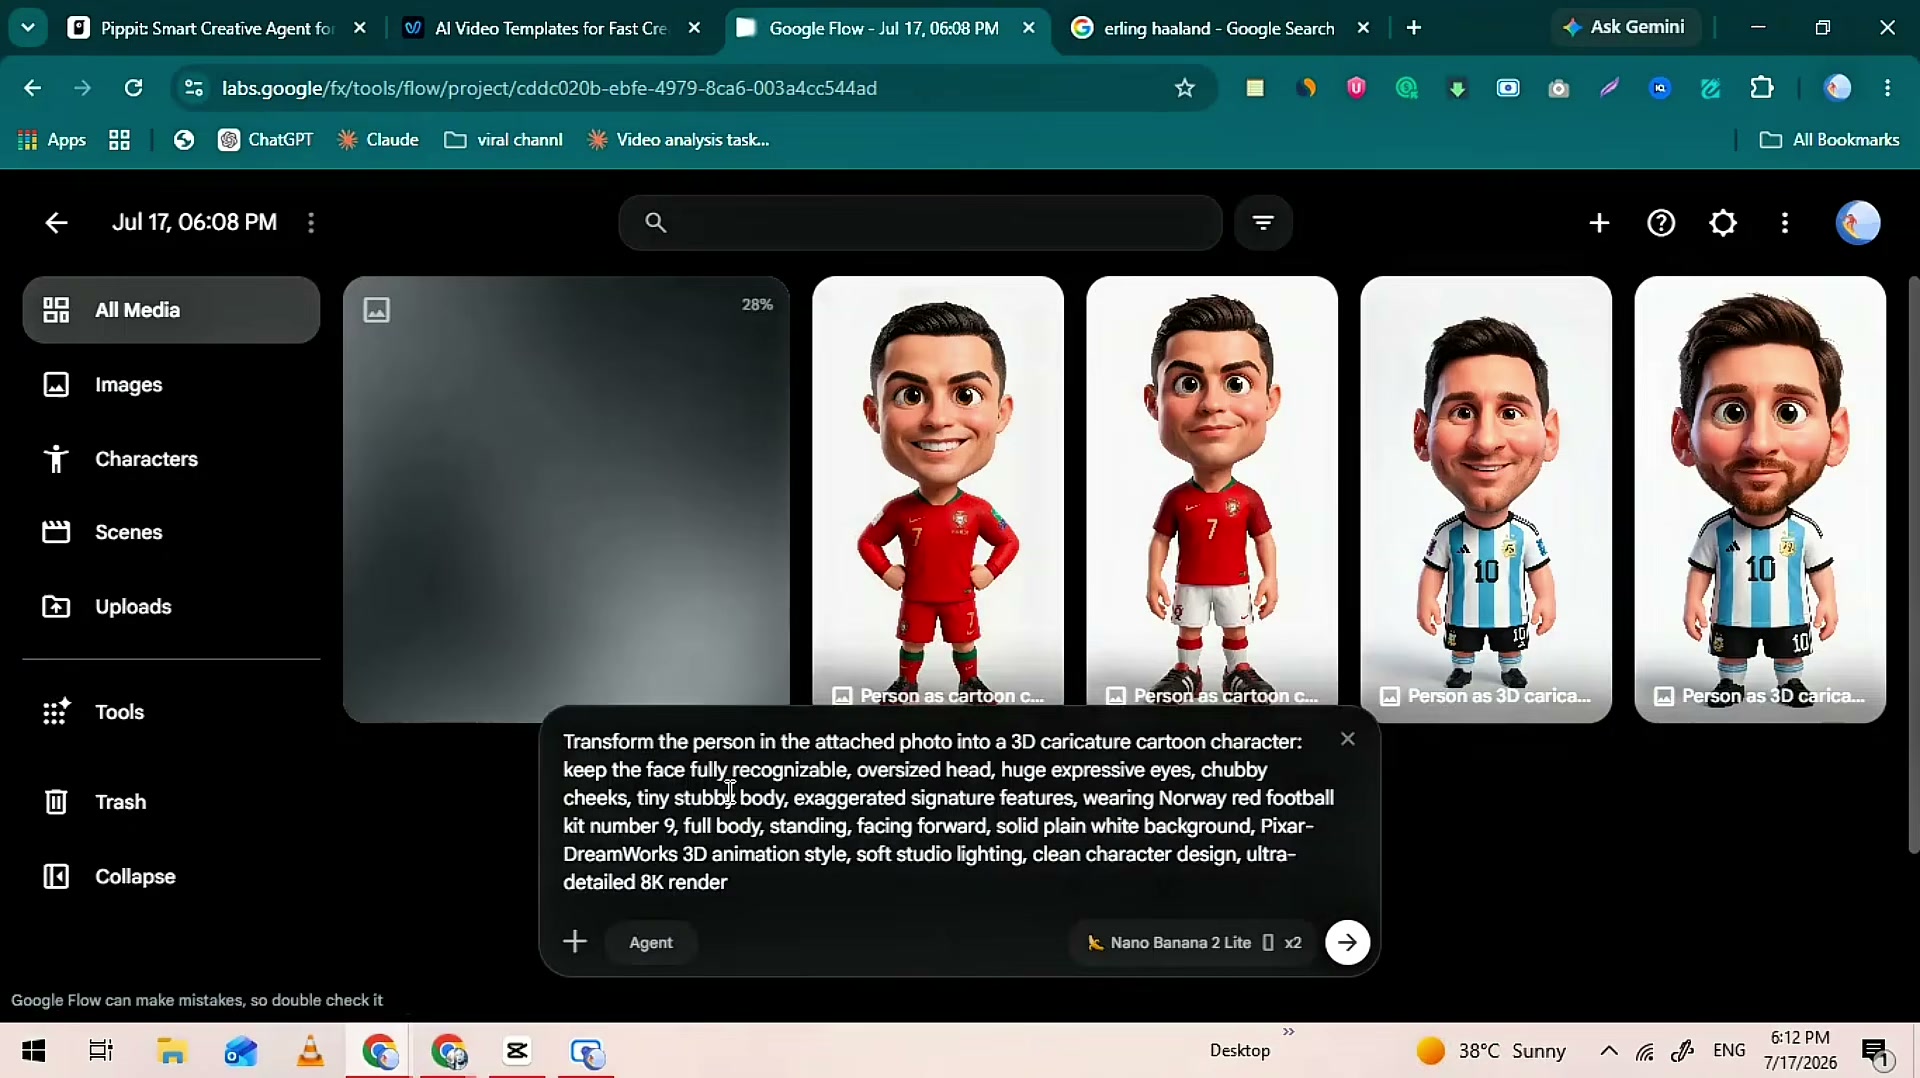
Task: Click the Agent mode chip
Action: (651, 942)
